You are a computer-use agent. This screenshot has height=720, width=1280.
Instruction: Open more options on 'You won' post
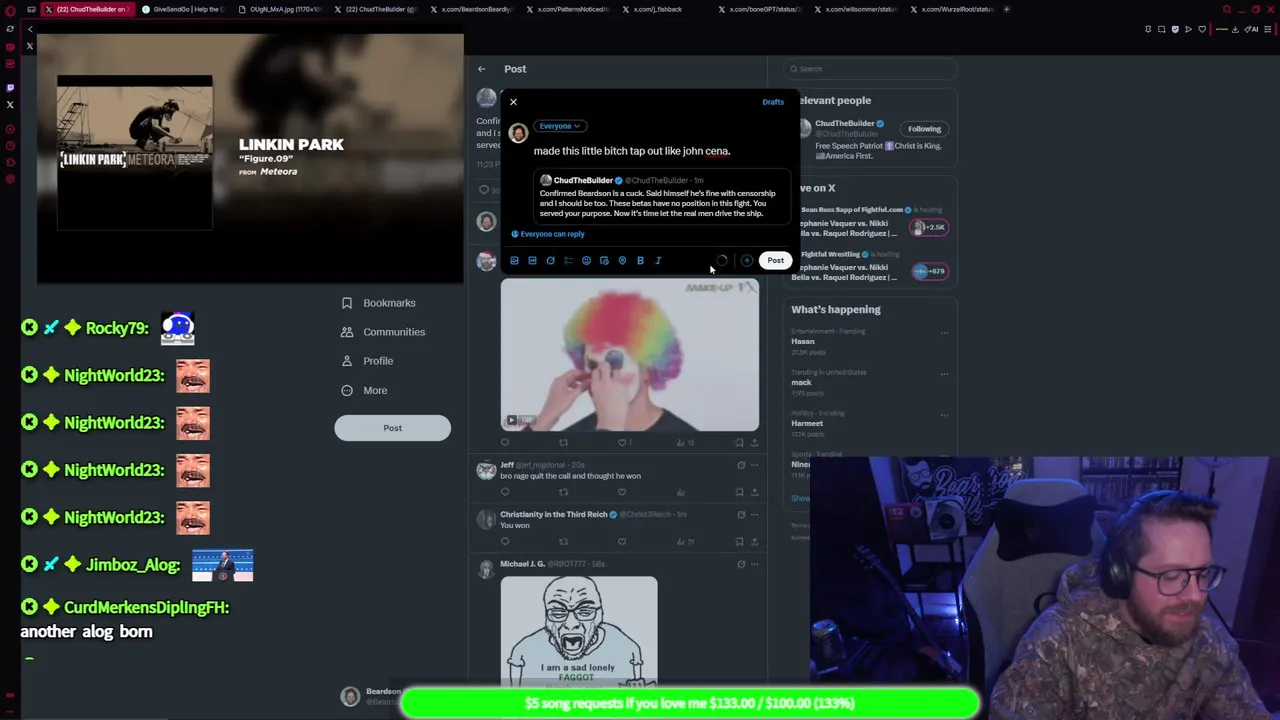coord(755,514)
